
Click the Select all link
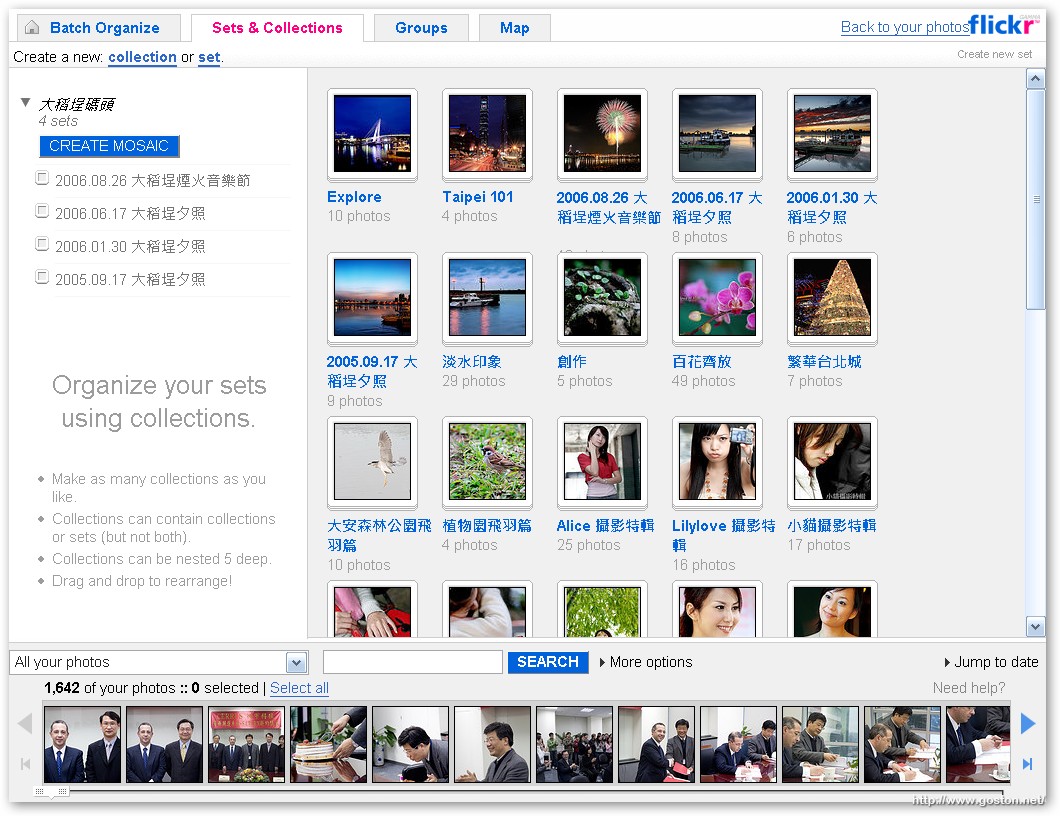299,688
